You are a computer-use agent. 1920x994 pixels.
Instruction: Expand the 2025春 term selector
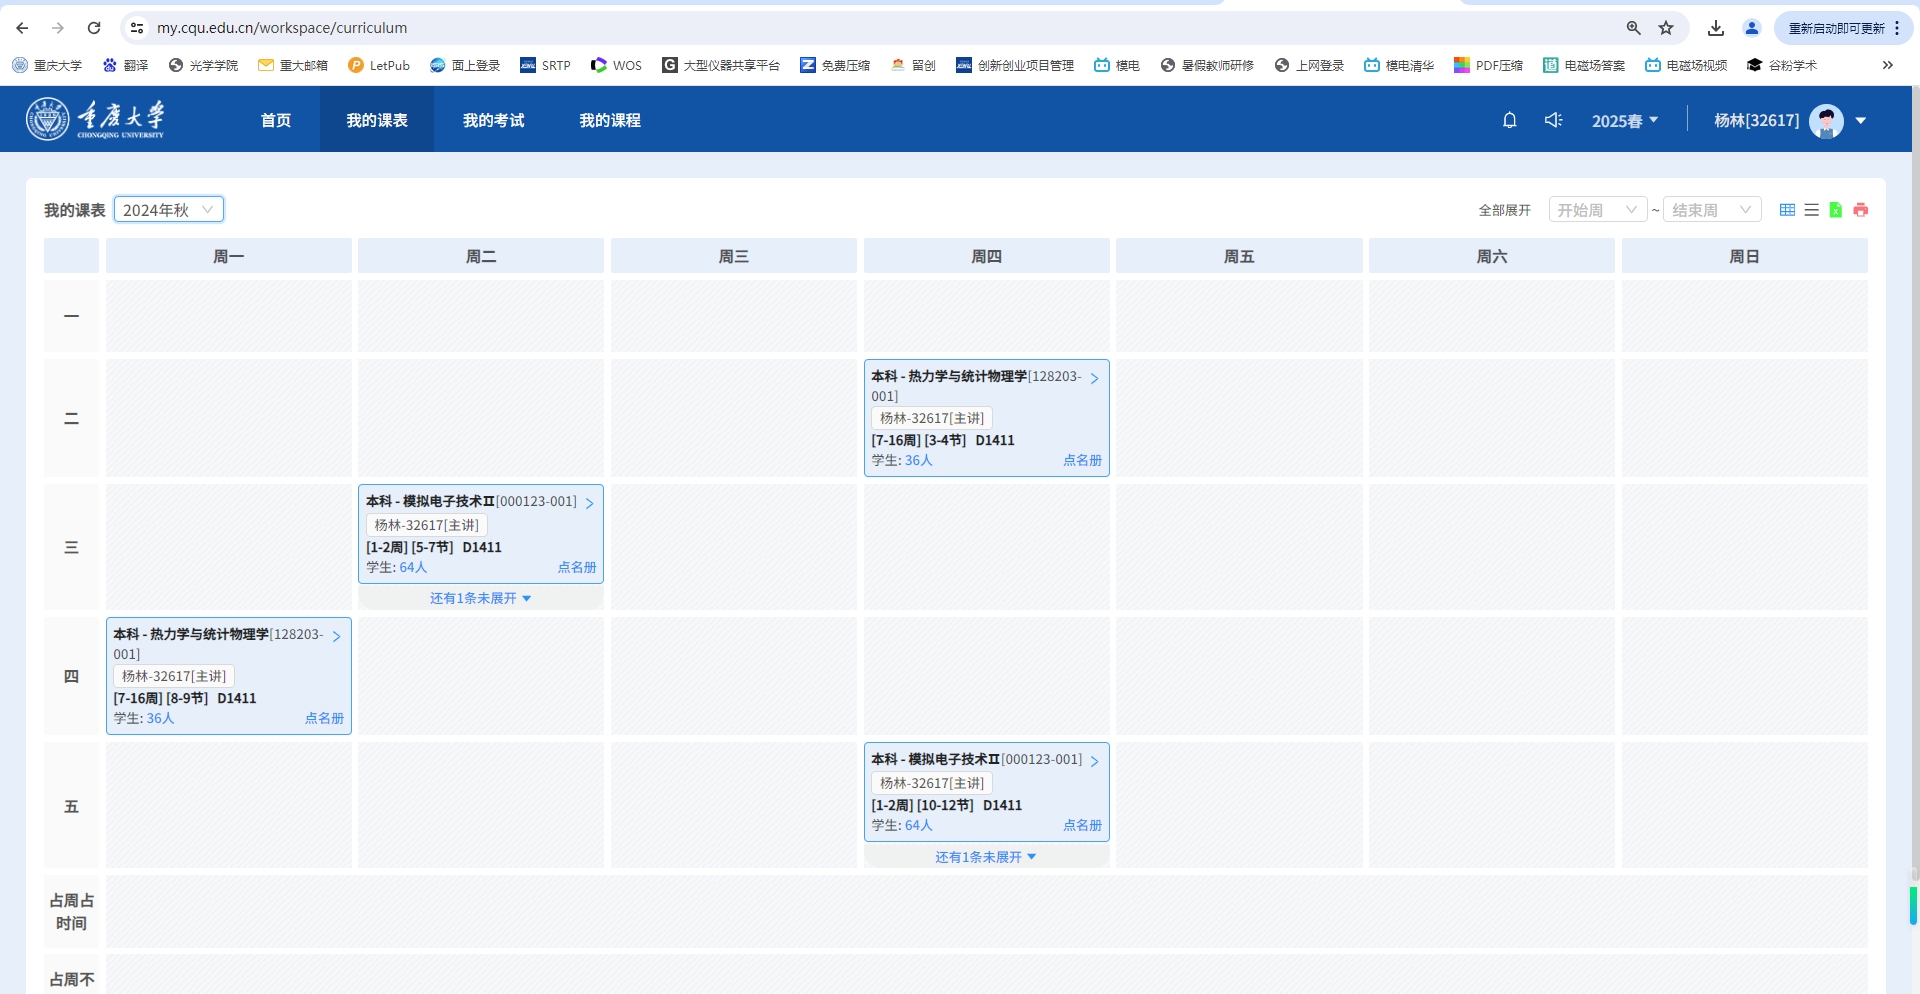[1625, 121]
